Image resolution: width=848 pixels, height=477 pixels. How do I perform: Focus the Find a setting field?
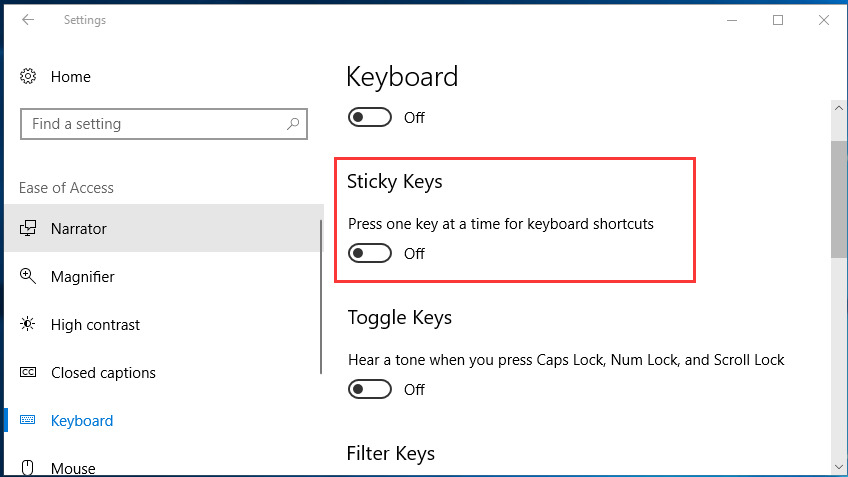164,124
